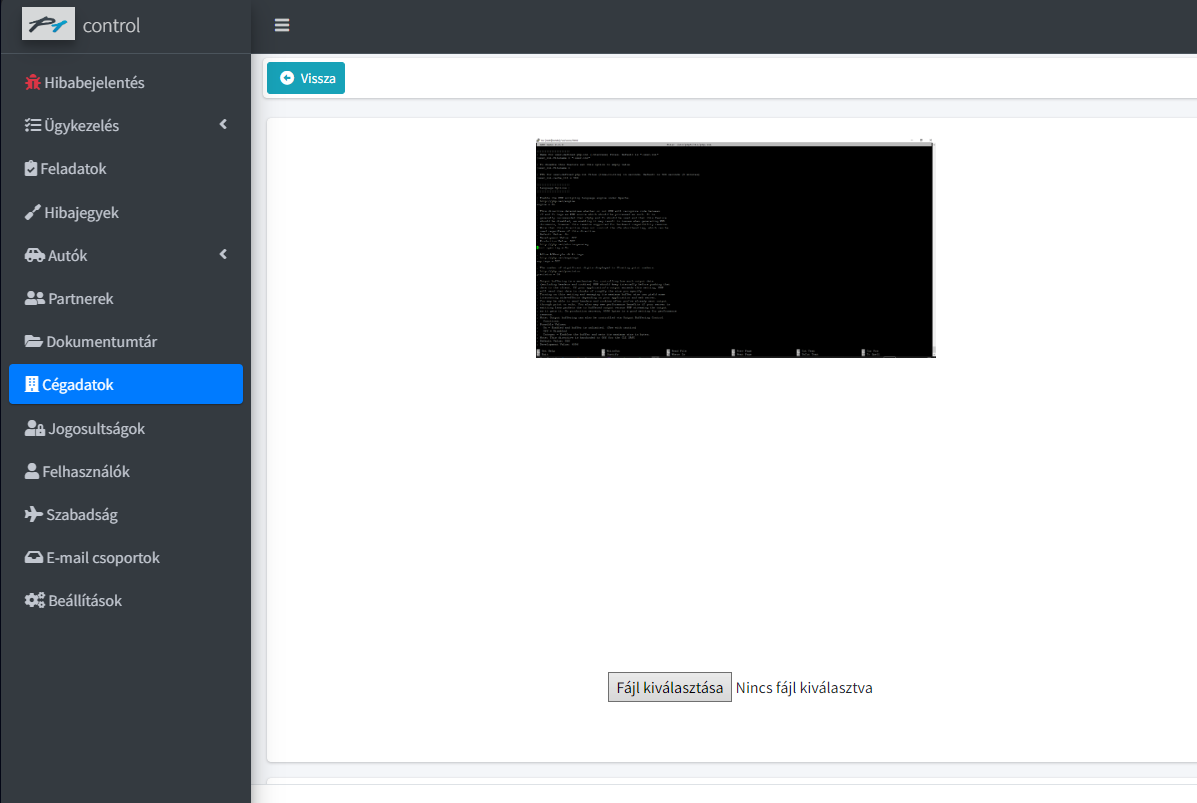Screen dimensions: 1197x803
Task: Click the people icon beside Partnerek
Action: 34,298
